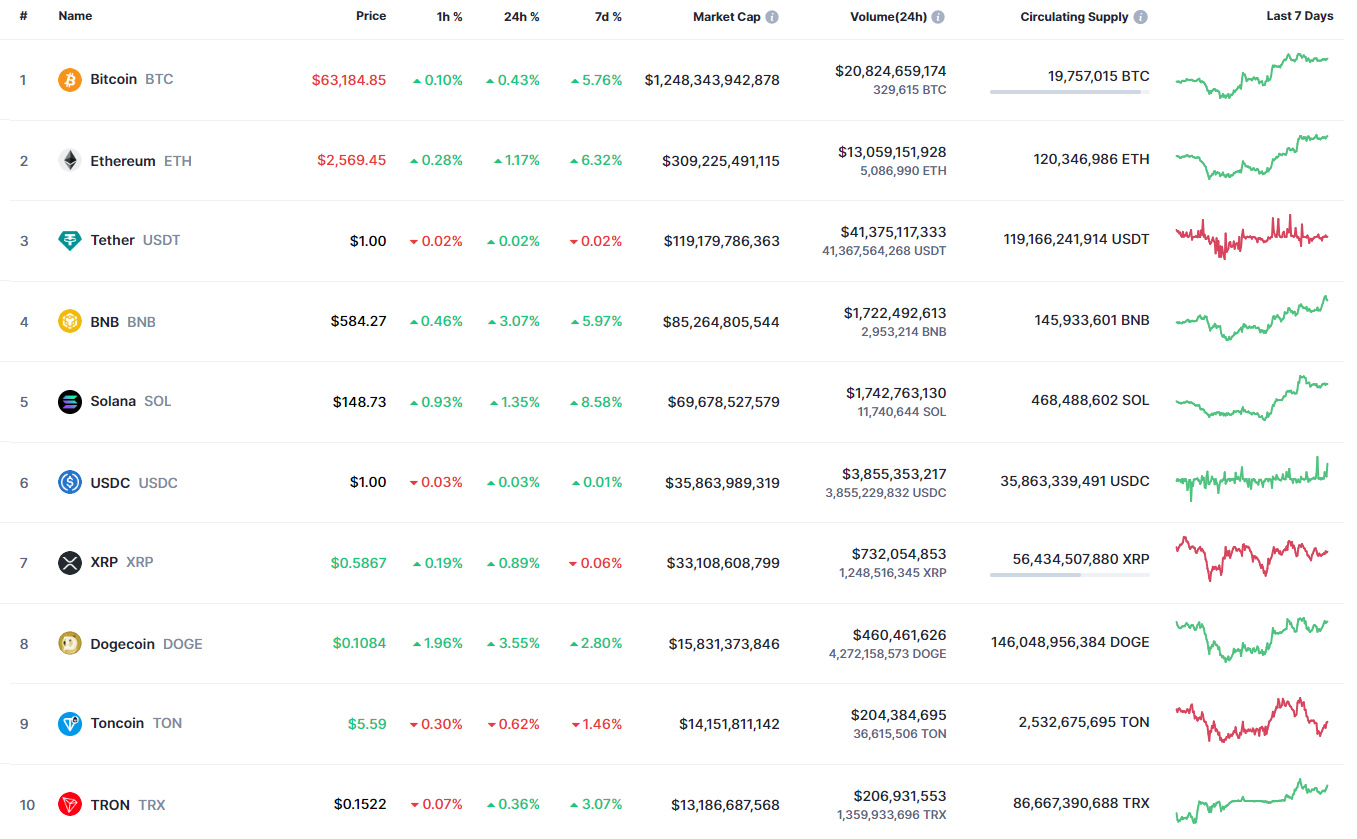The height and width of the screenshot is (839, 1357).
Task: Click the BNB coin logo icon
Action: coord(70,322)
